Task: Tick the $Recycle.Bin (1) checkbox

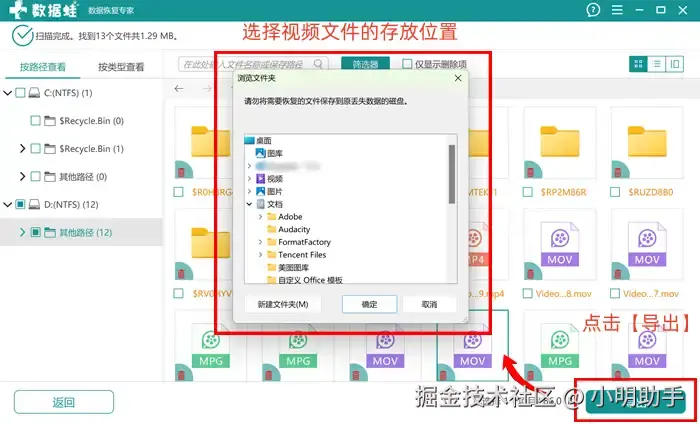Action: (35, 149)
